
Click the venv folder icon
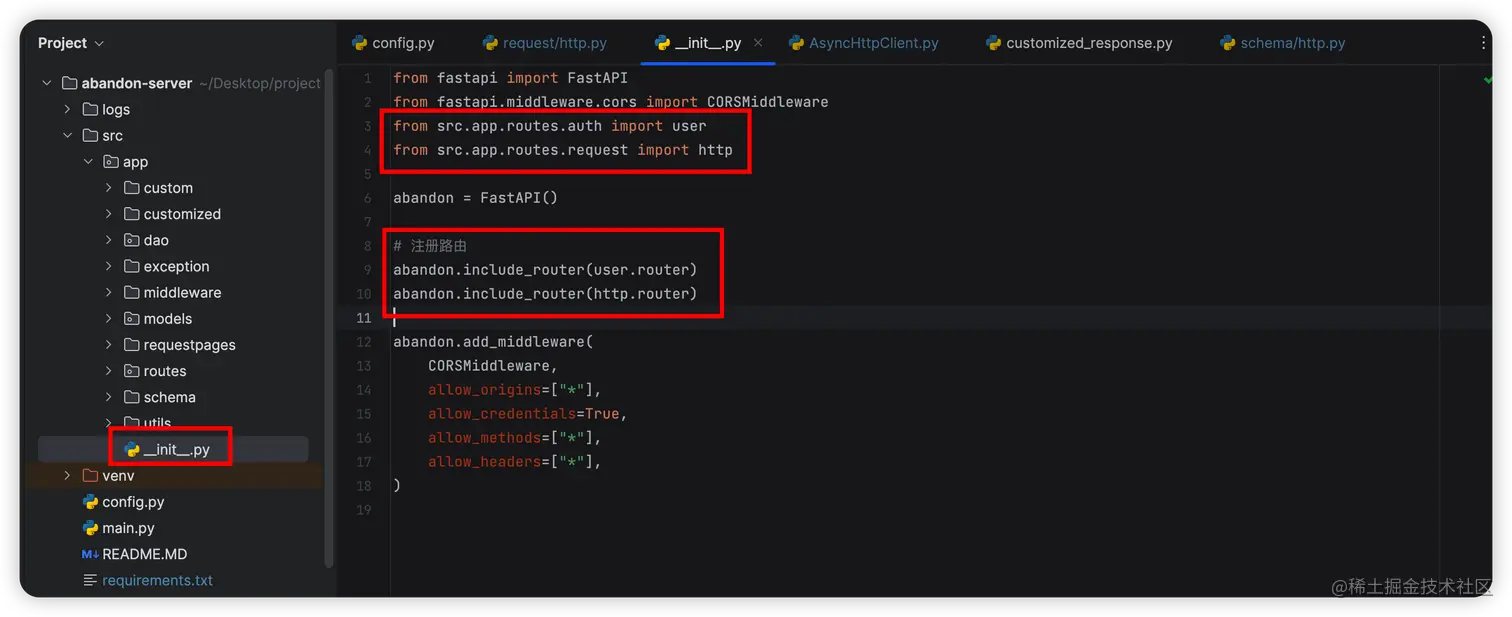90,475
